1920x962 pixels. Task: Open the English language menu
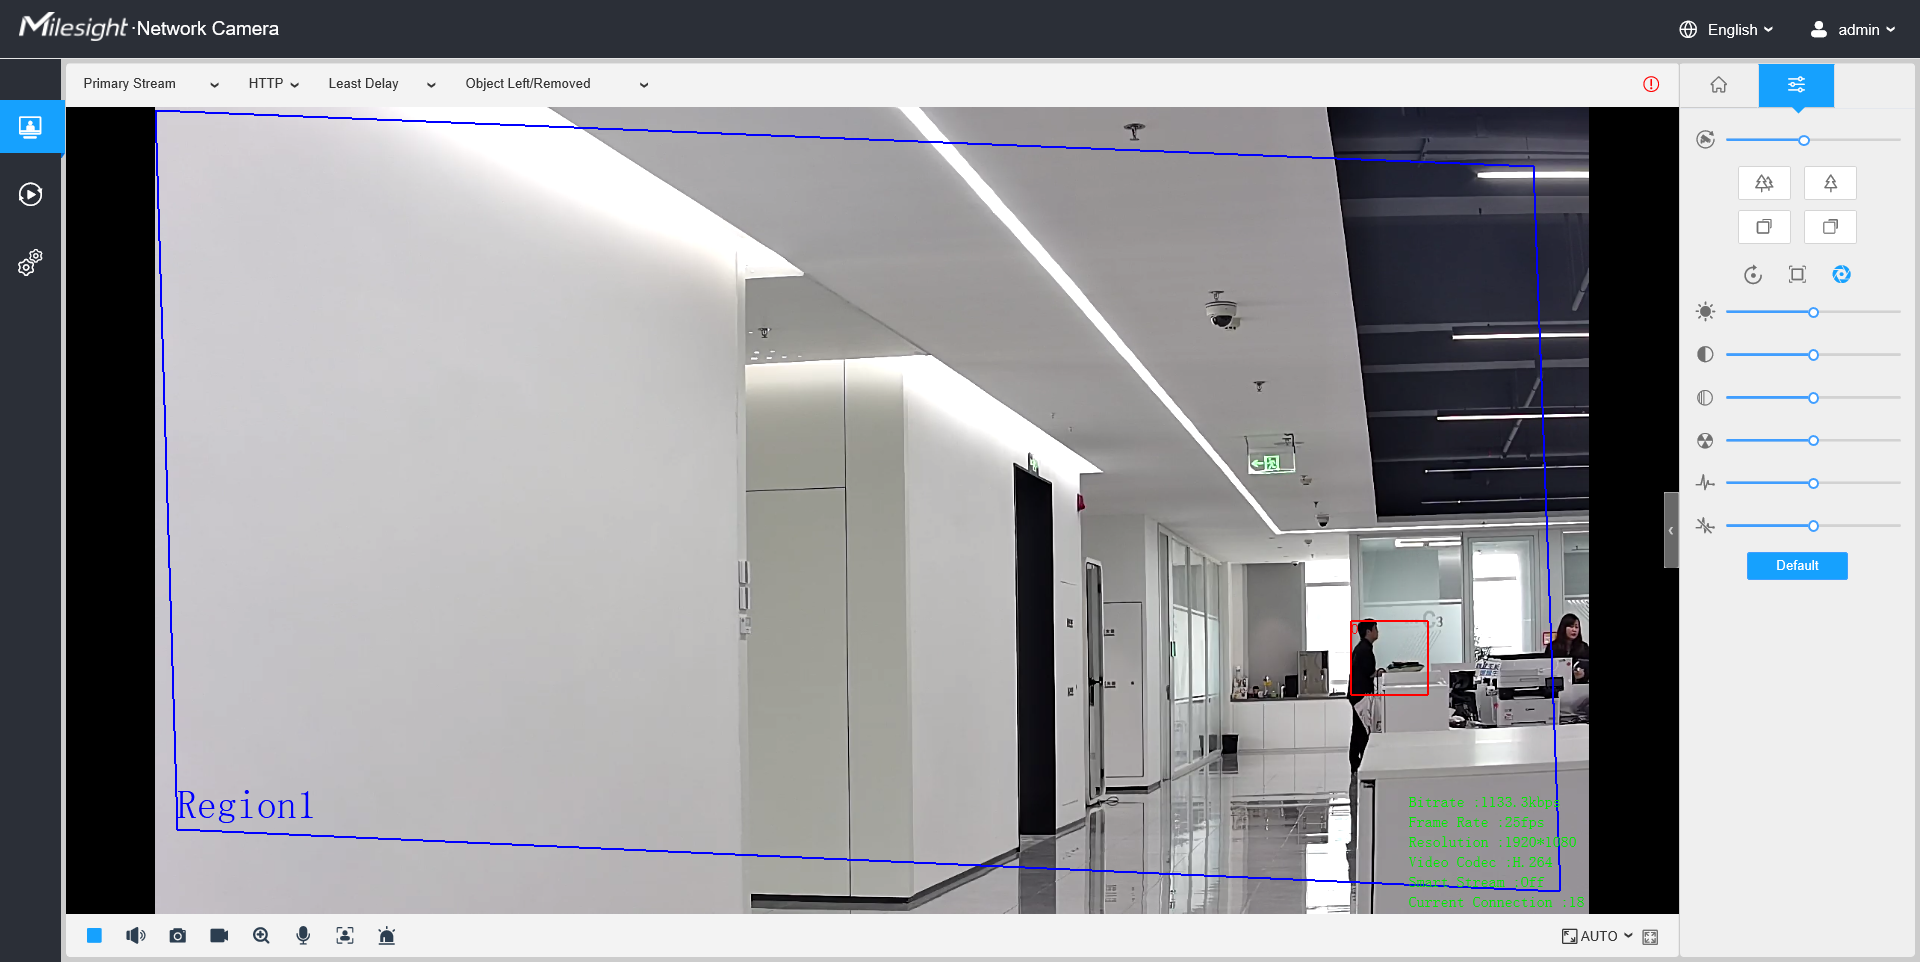pos(1727,30)
